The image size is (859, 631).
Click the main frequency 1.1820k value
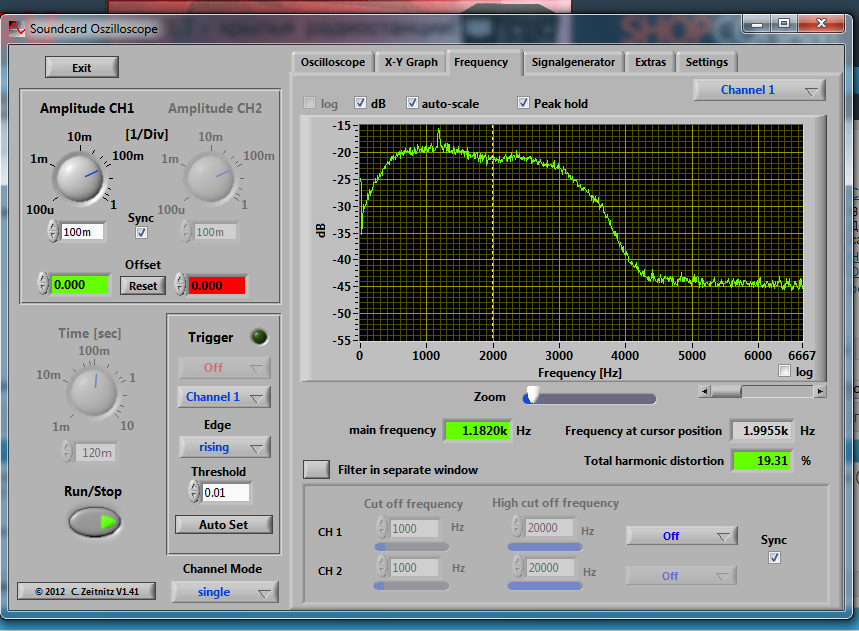click(x=477, y=431)
